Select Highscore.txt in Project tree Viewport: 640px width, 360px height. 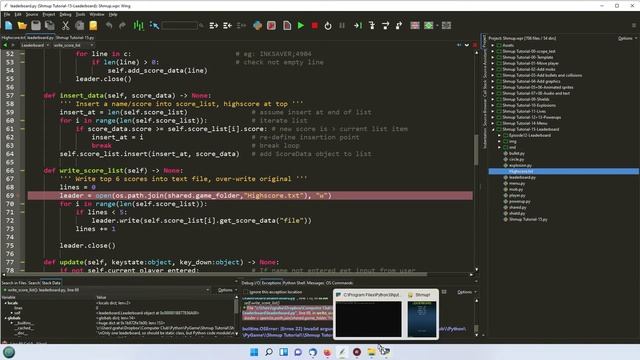click(564, 171)
